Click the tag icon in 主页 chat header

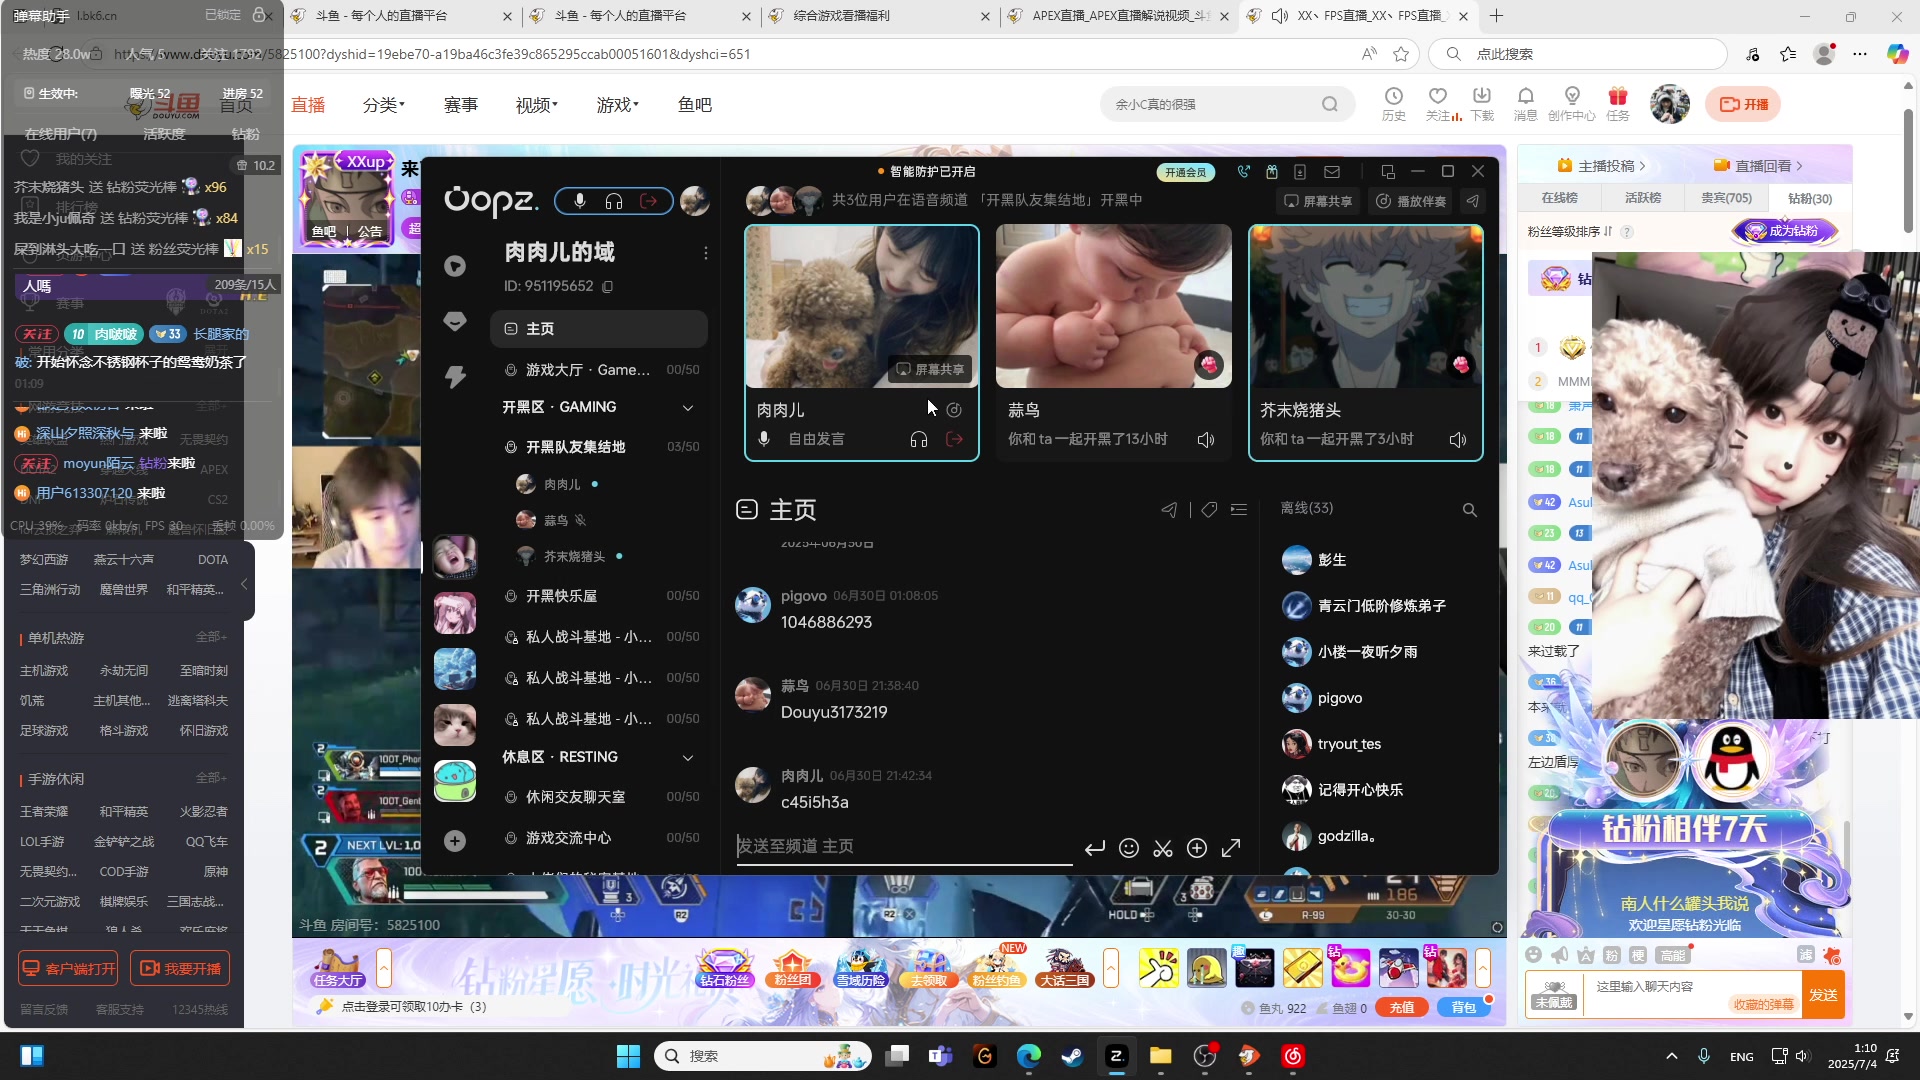pyautogui.click(x=1209, y=510)
